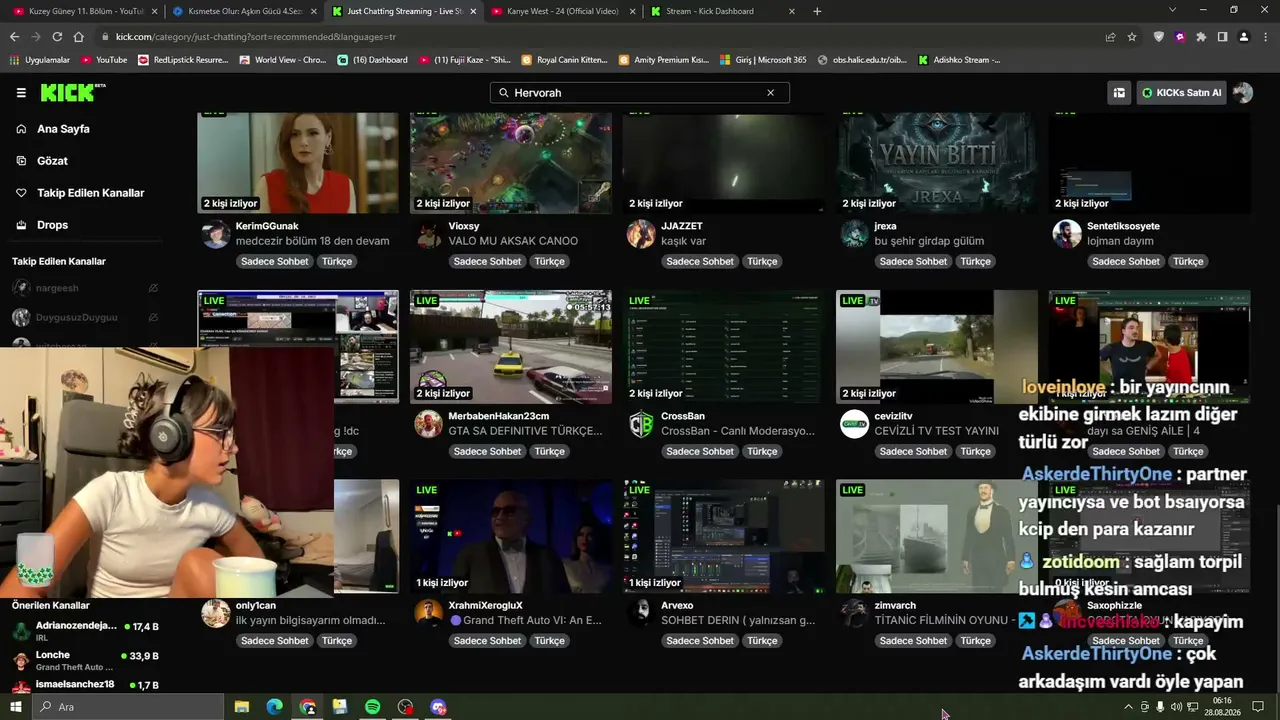Viewport: 1280px width, 720px height.
Task: Open stream title "VALO MU AKSAK CANOO"
Action: tap(513, 241)
